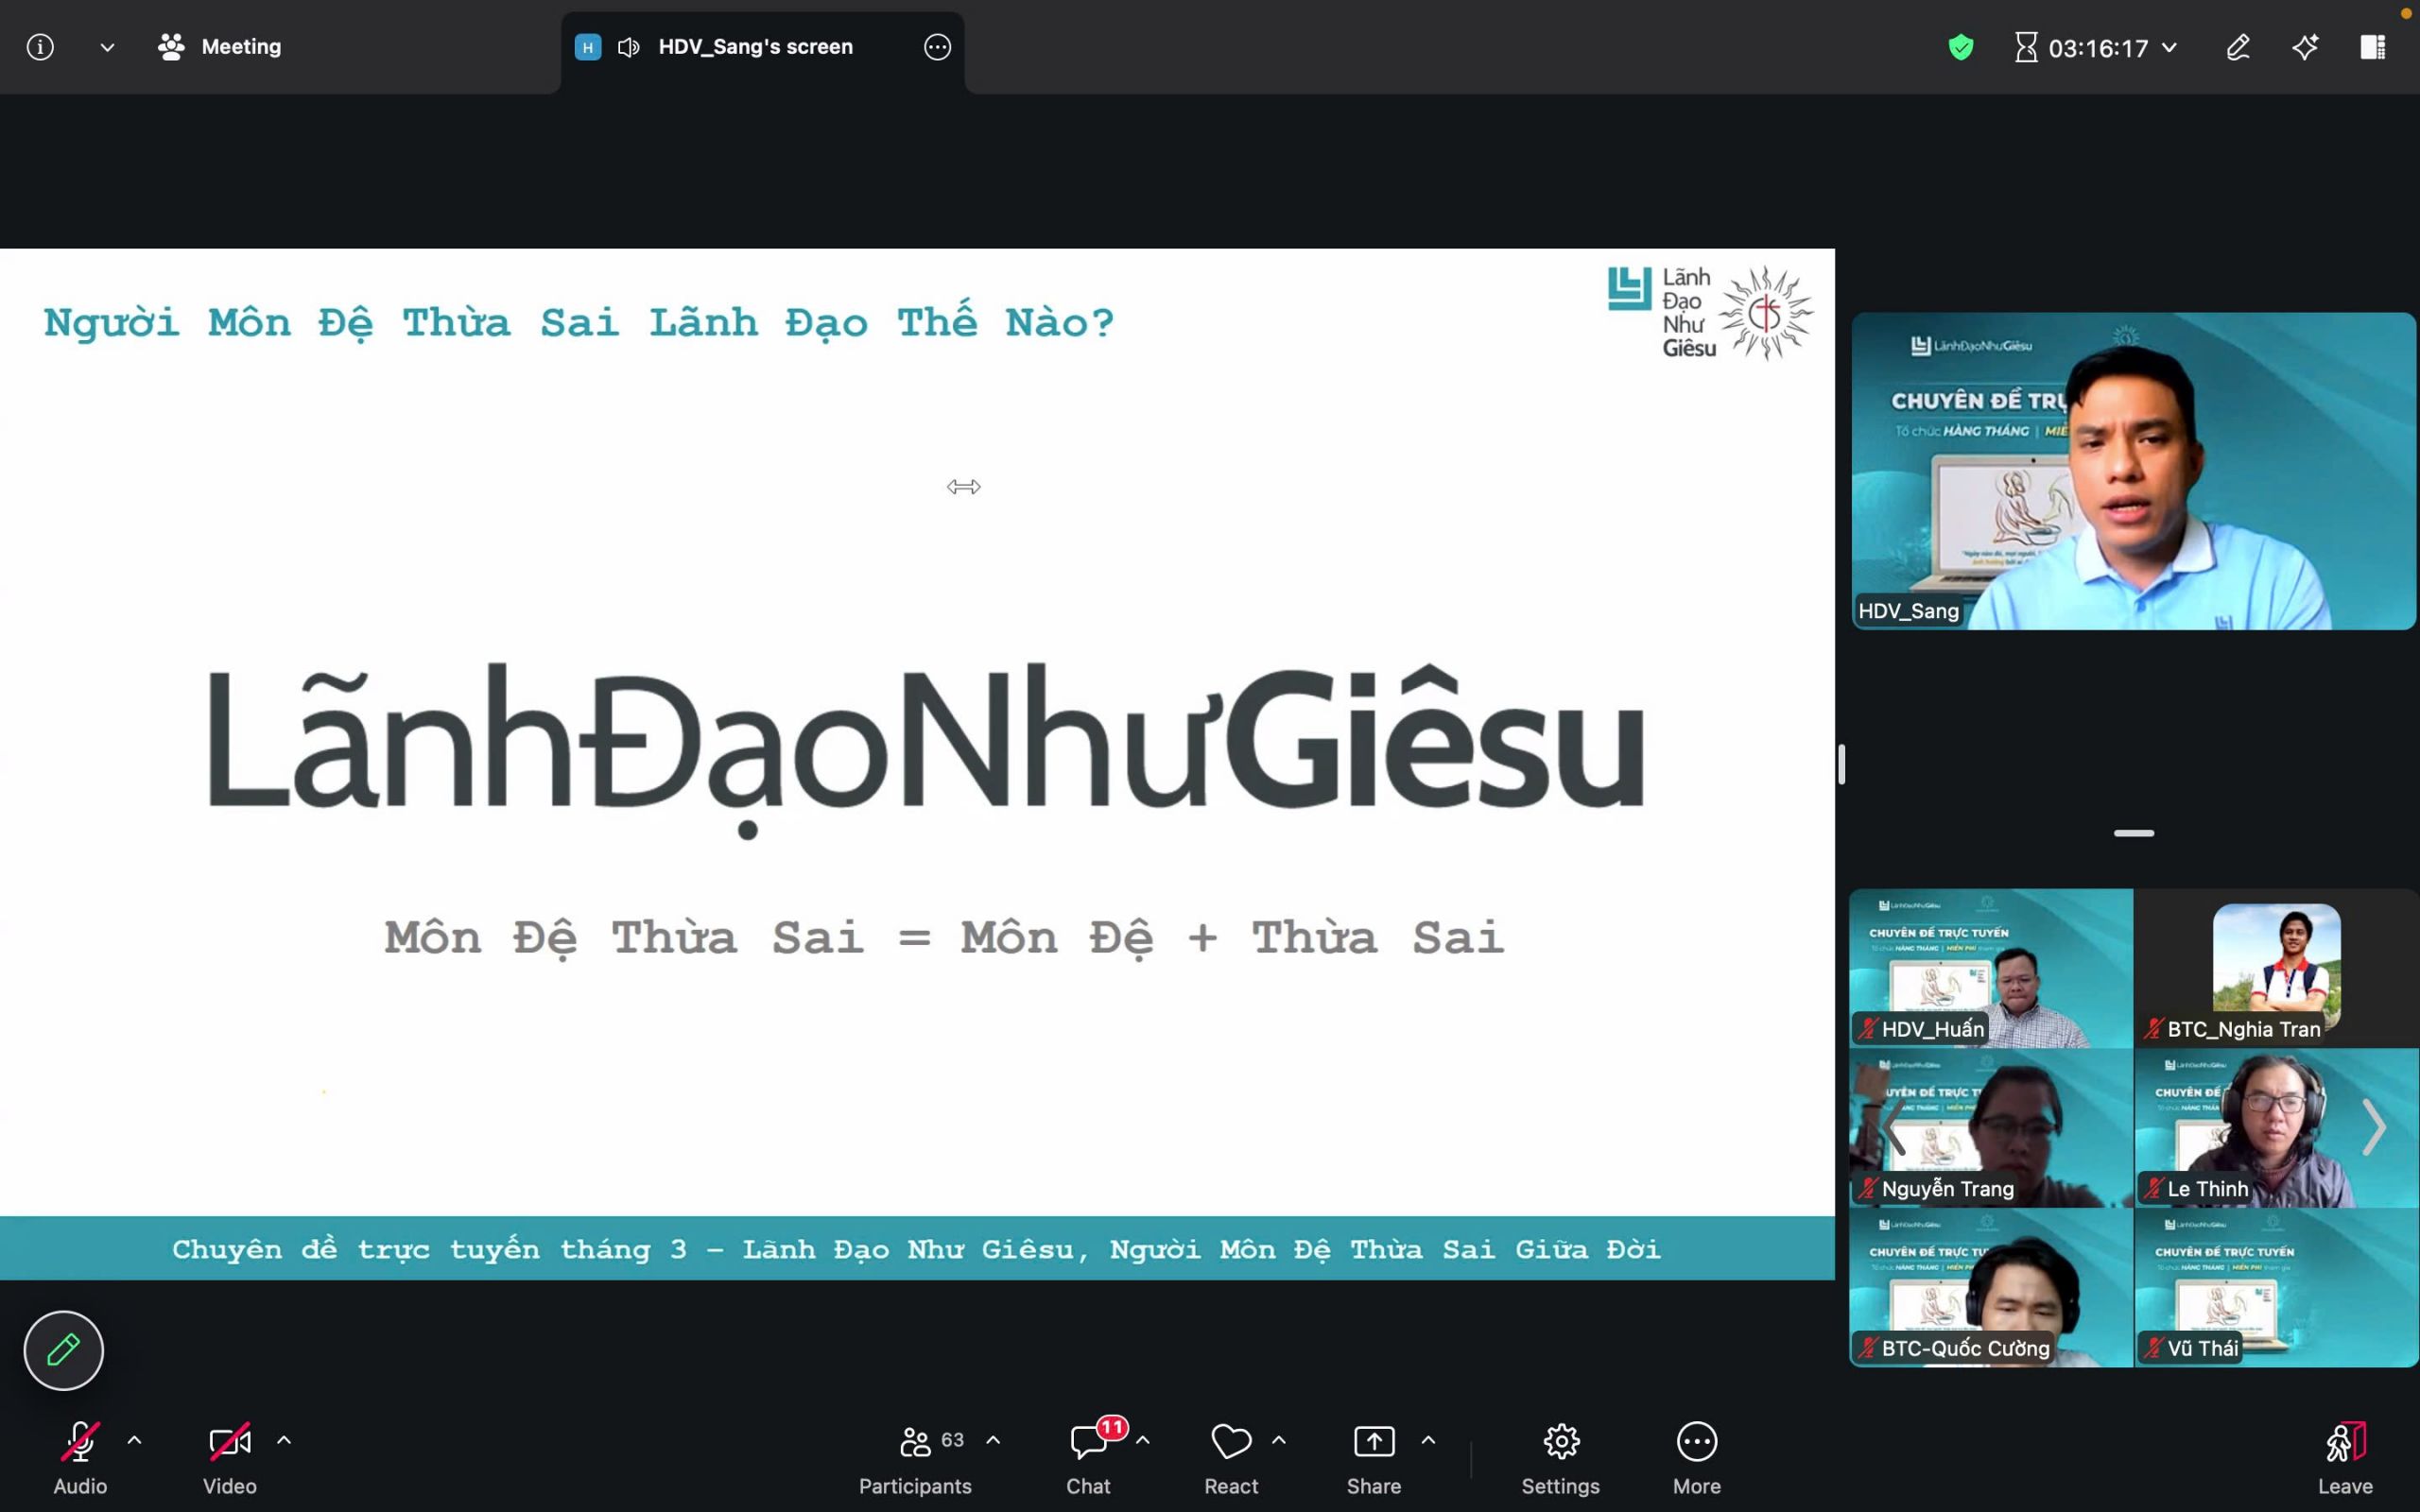Image resolution: width=2420 pixels, height=1512 pixels.
Task: Open screen share options ellipsis icon
Action: 937,47
